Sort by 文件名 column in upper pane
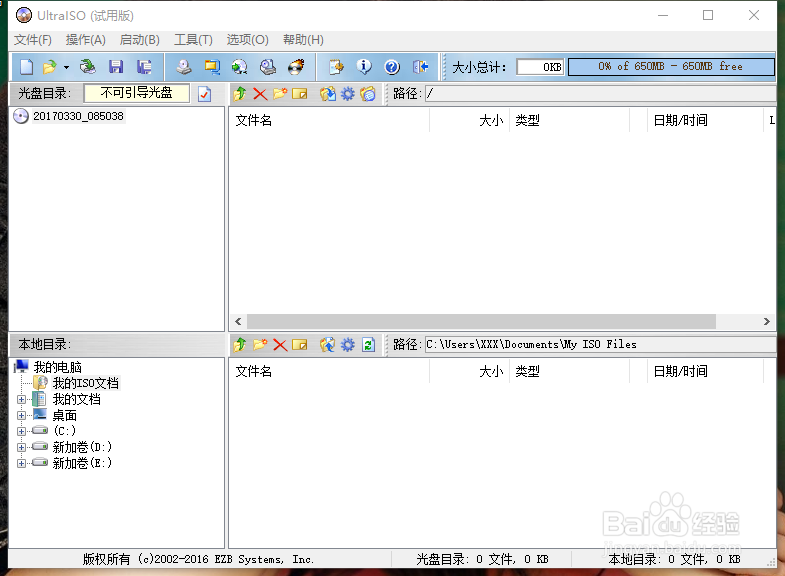 [329, 120]
